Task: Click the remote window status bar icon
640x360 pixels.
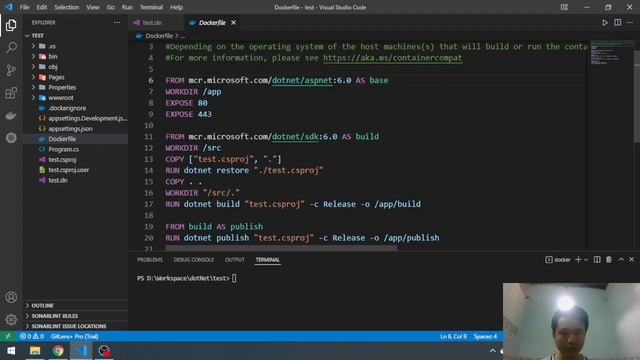Action: [x=8, y=336]
